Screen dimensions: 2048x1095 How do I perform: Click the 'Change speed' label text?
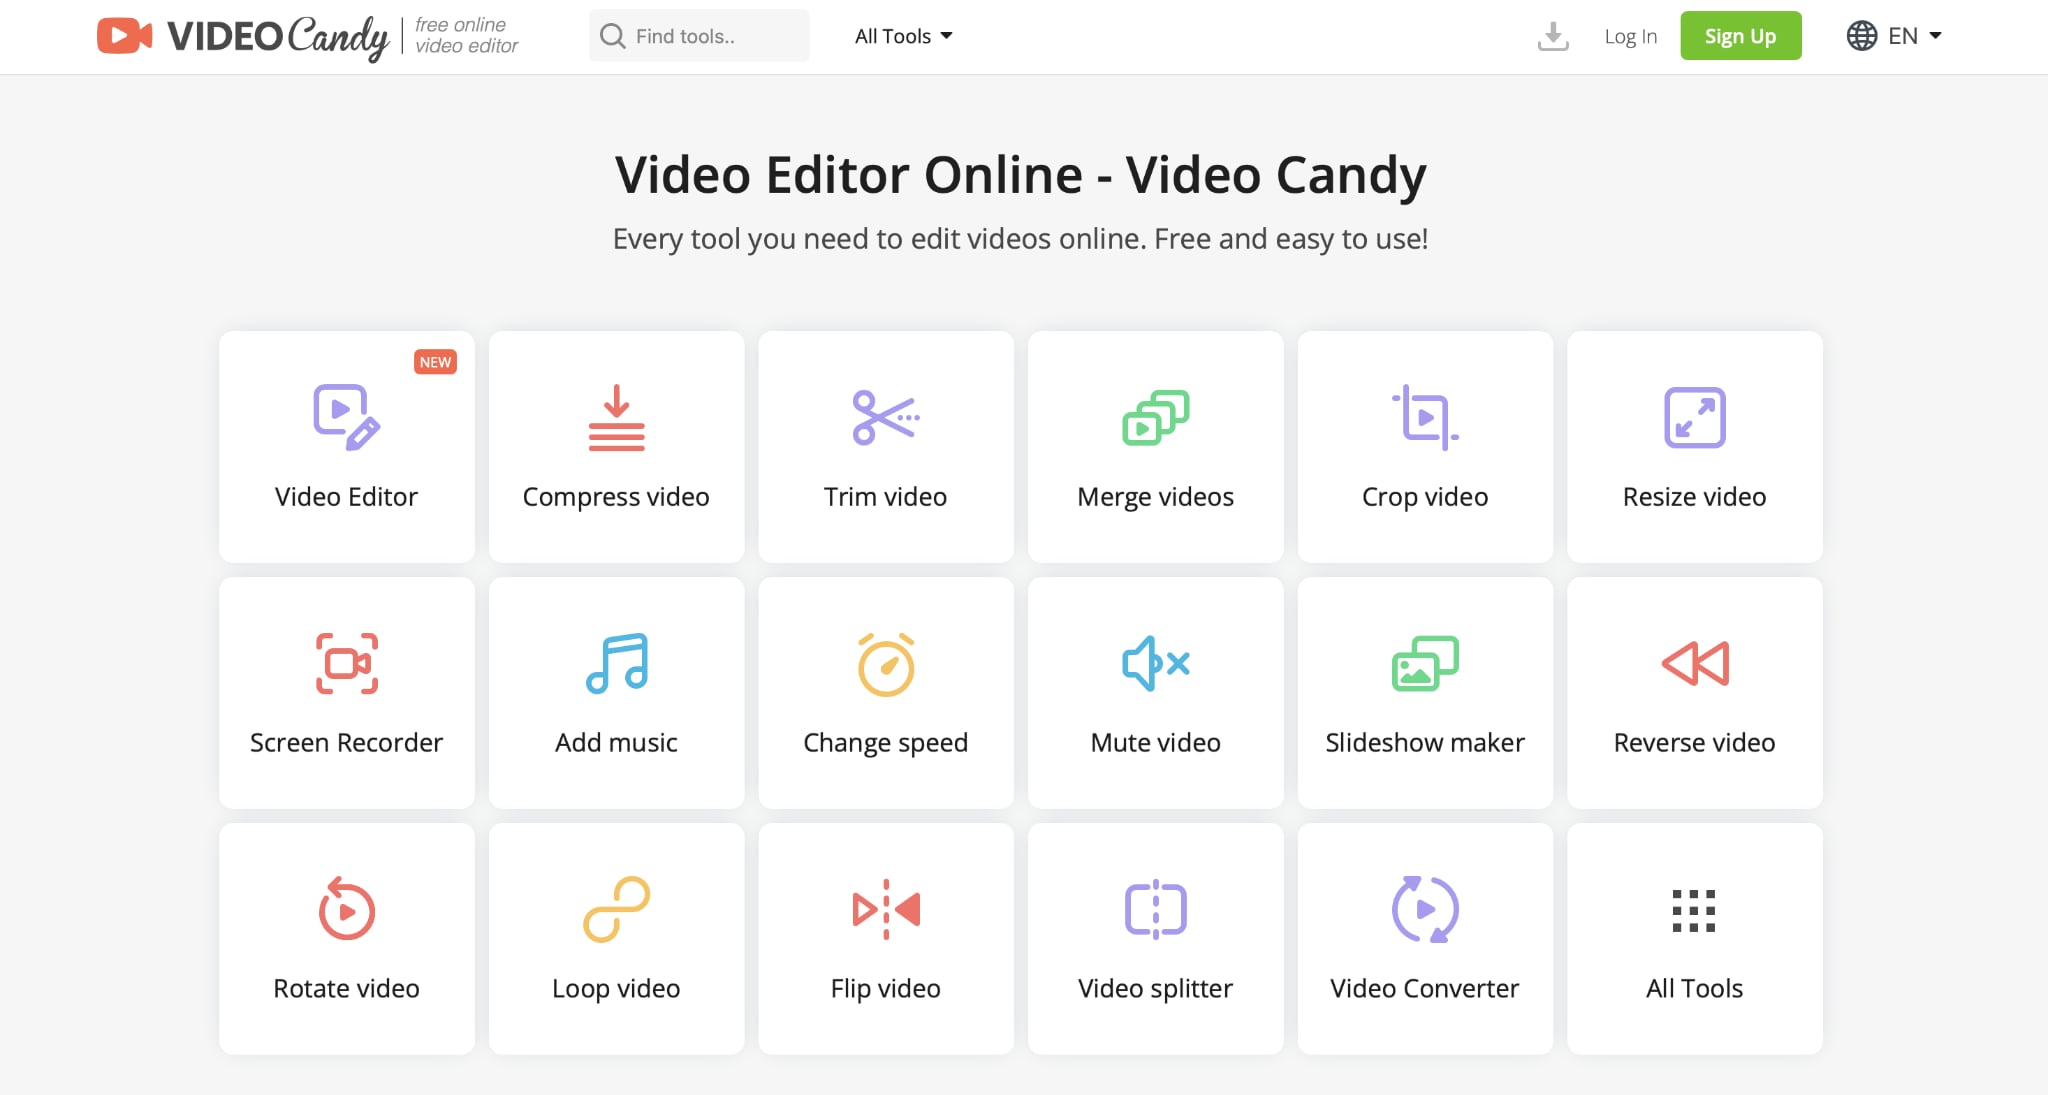click(885, 743)
